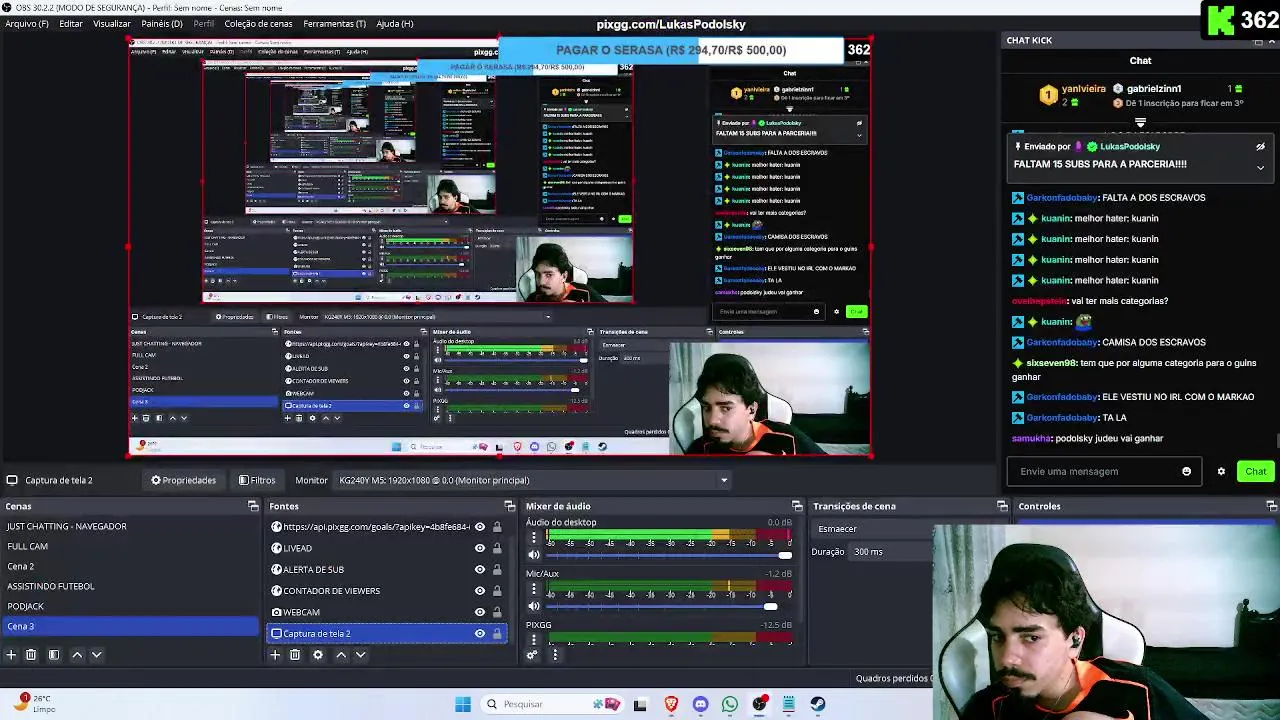Open Visualizar menu
Screen dimensions: 1280x720
pos(112,23)
